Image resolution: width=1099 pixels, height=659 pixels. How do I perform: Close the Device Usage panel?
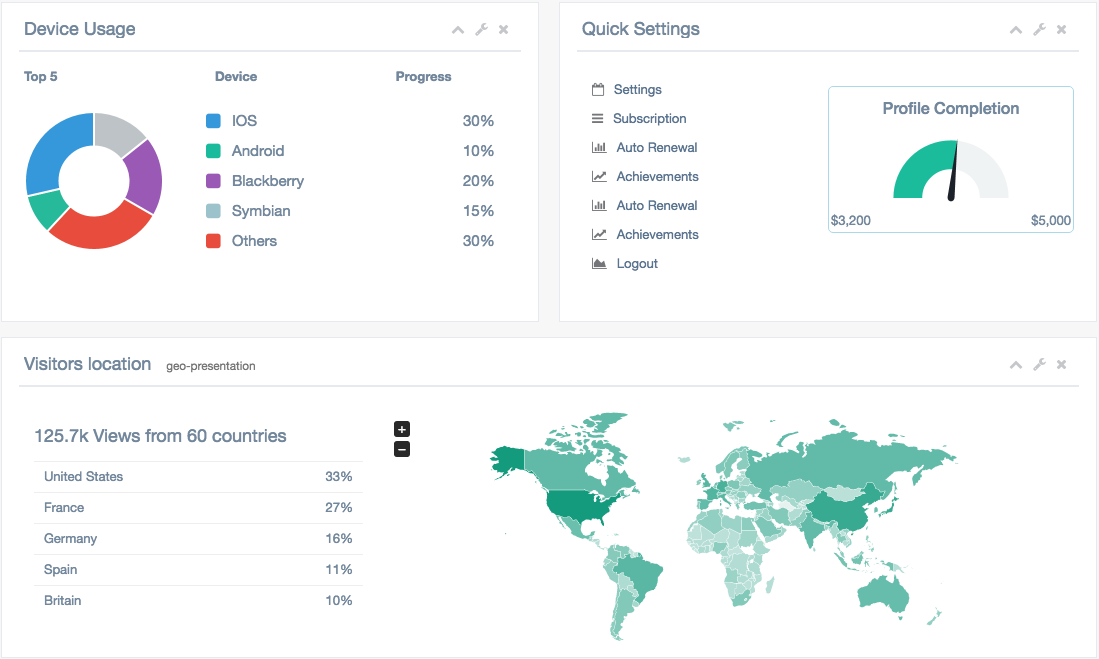pos(503,30)
